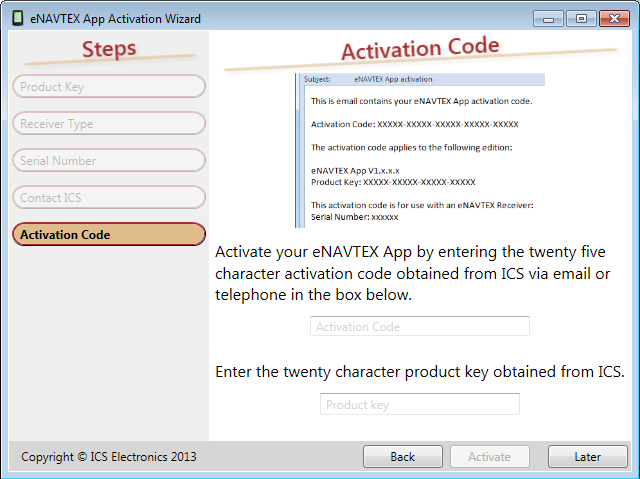
Task: Maximize the Activation Wizard window
Action: point(581,19)
